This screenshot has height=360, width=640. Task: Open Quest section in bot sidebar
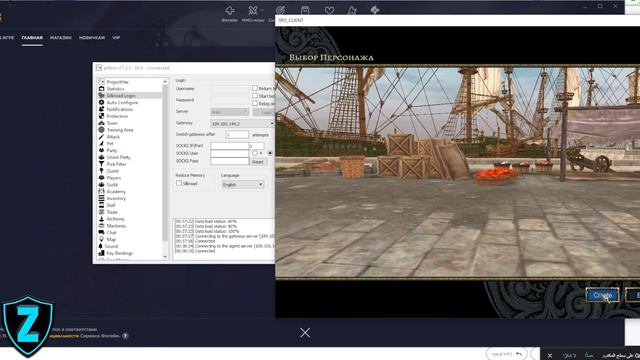(112, 171)
